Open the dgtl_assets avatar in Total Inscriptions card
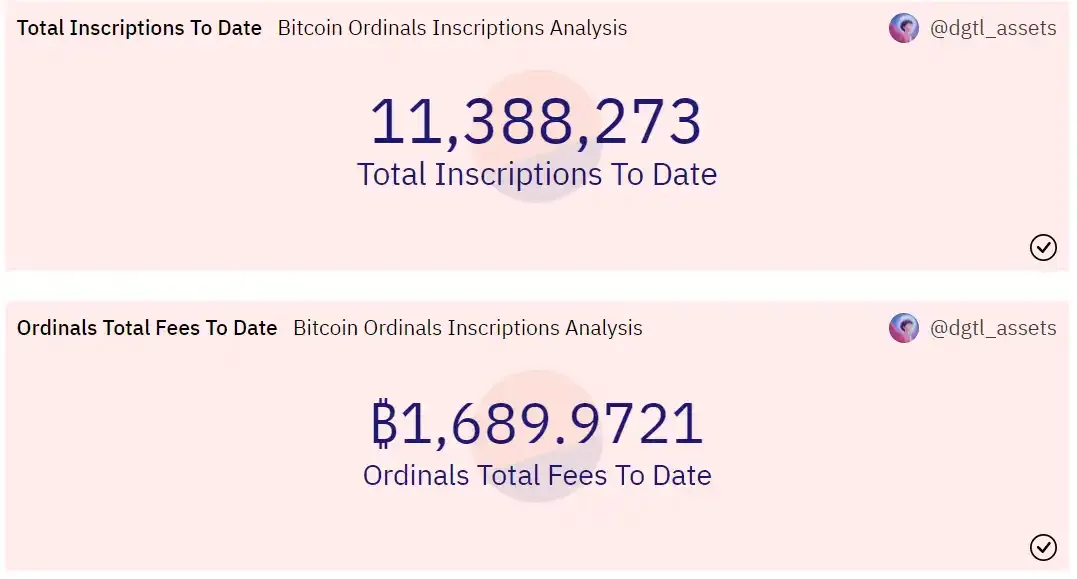The width and height of the screenshot is (1077, 579). [x=903, y=28]
